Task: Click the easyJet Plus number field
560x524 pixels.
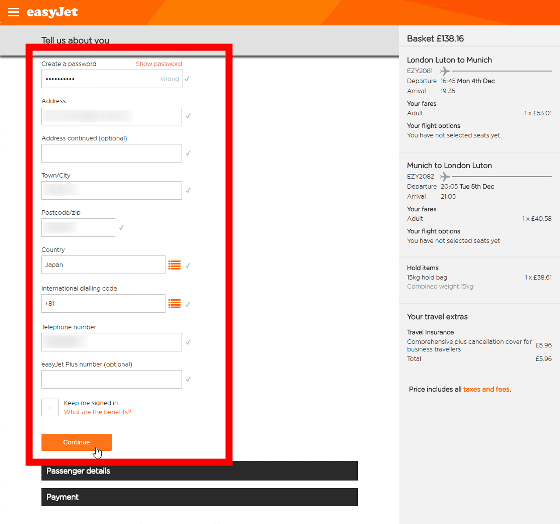Action: coord(111,379)
